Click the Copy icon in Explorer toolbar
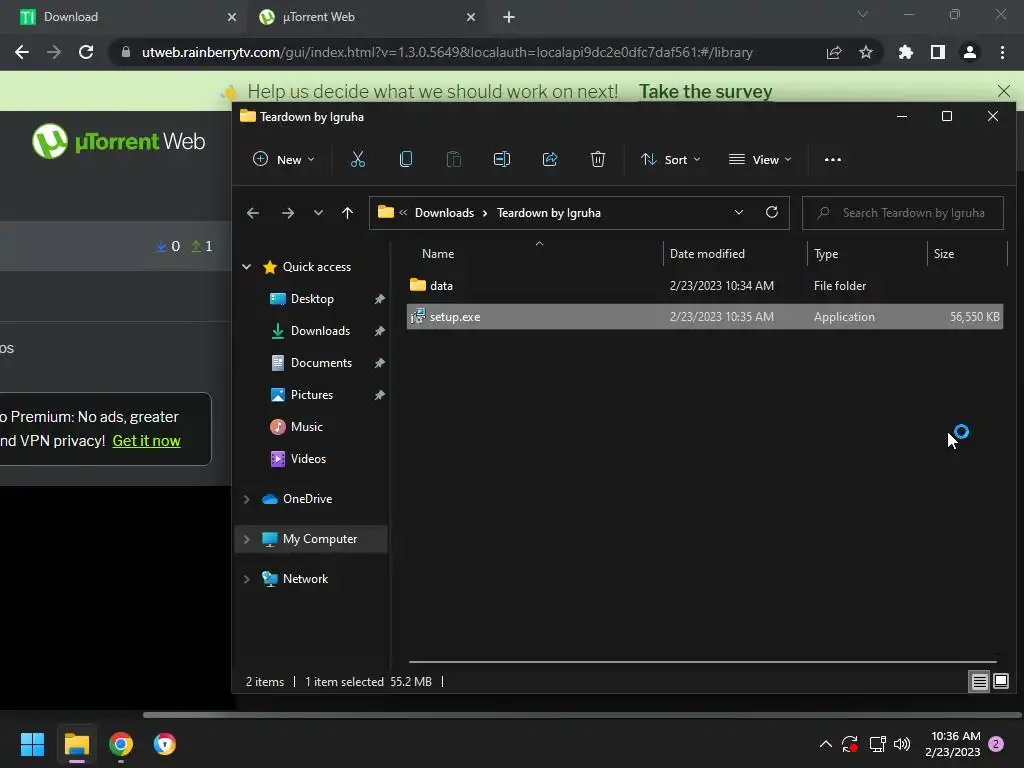The height and width of the screenshot is (768, 1024). [406, 159]
